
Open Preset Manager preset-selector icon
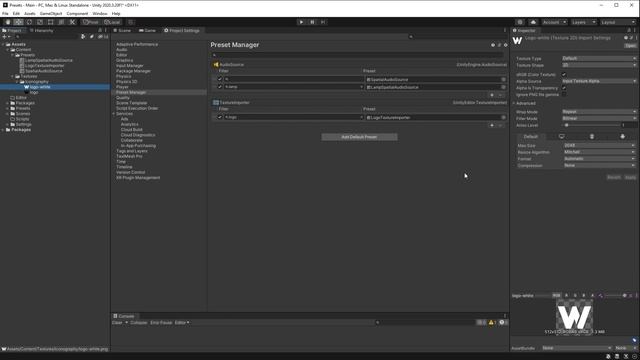499,45
